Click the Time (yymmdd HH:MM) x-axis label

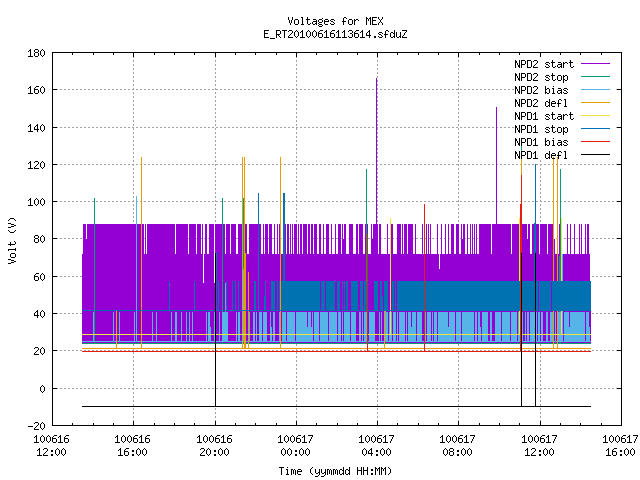click(x=336, y=471)
